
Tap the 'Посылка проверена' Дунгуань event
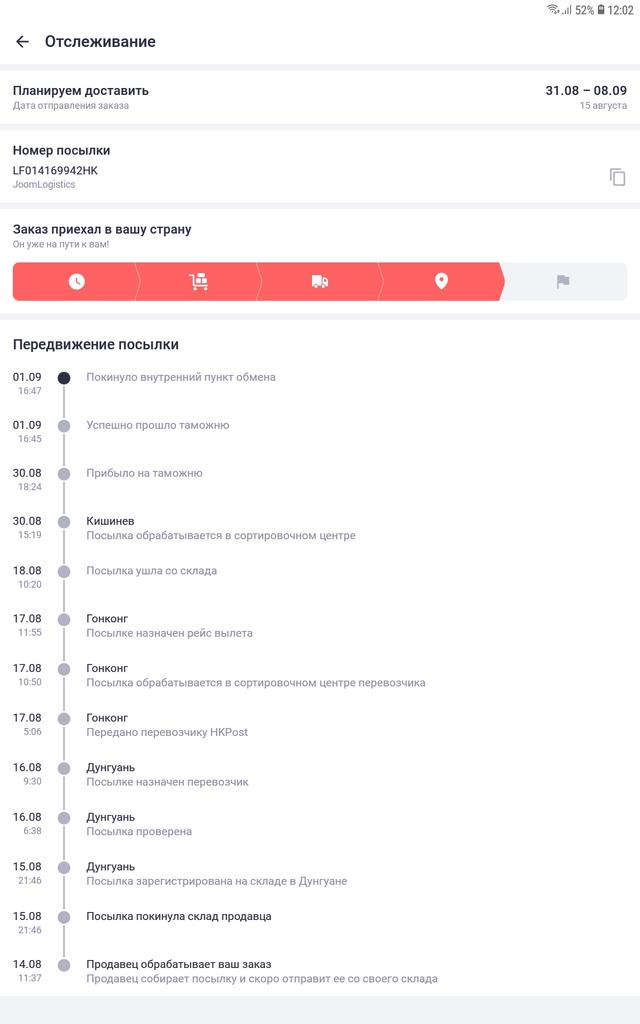click(139, 831)
